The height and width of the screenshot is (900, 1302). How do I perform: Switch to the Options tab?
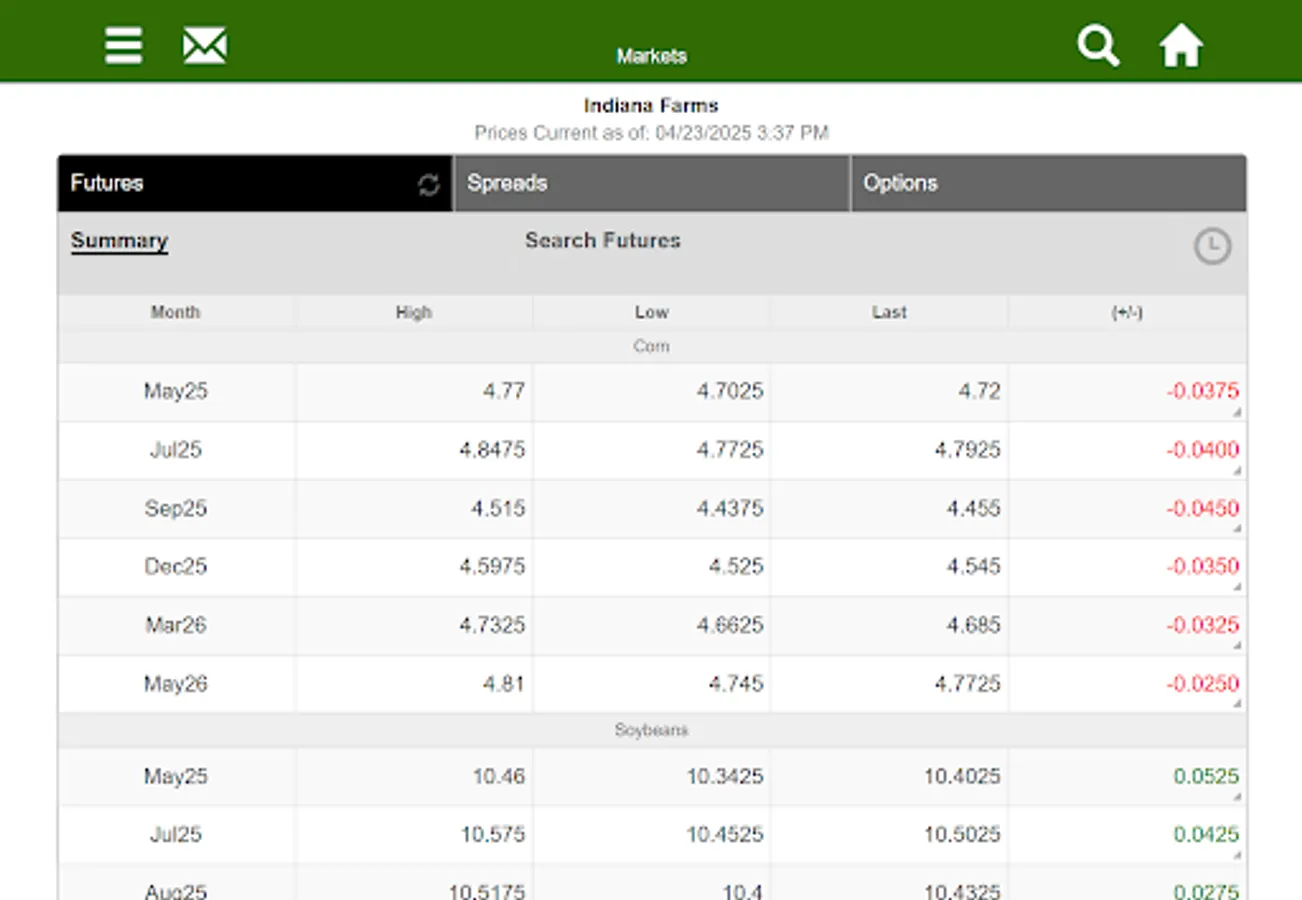point(1047,183)
